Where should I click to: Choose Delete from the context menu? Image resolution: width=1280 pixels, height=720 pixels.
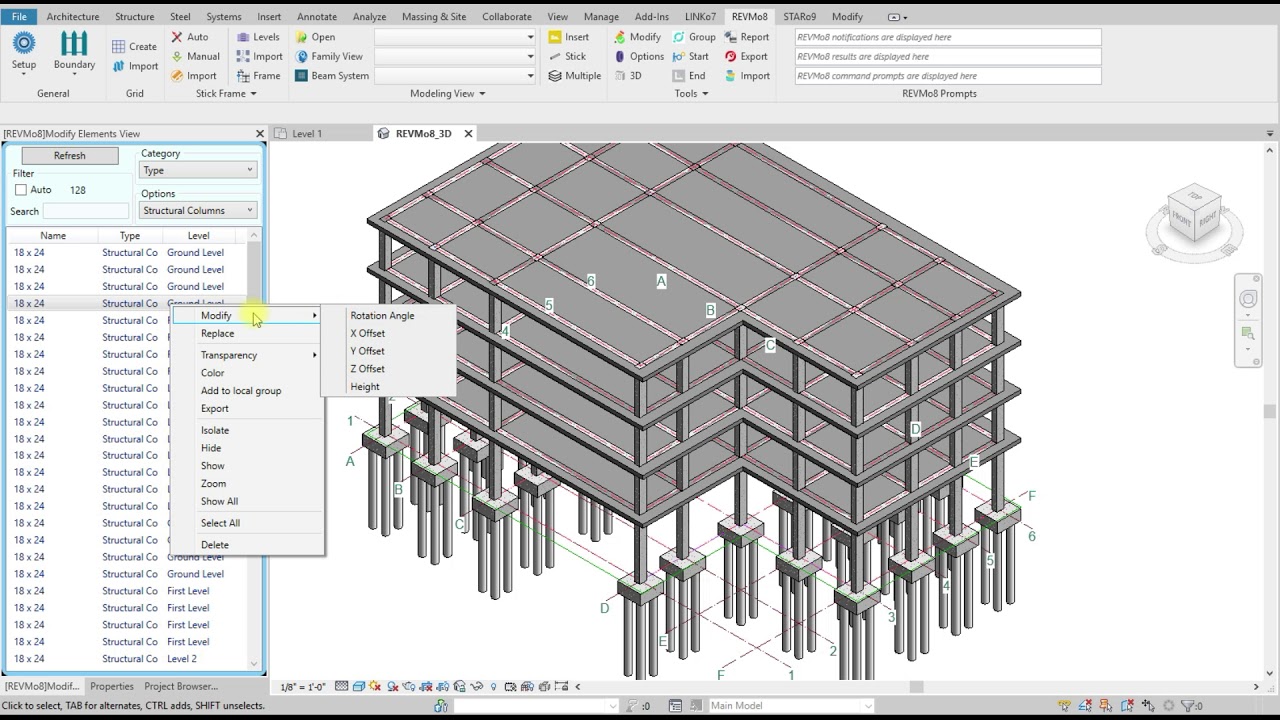(x=215, y=545)
